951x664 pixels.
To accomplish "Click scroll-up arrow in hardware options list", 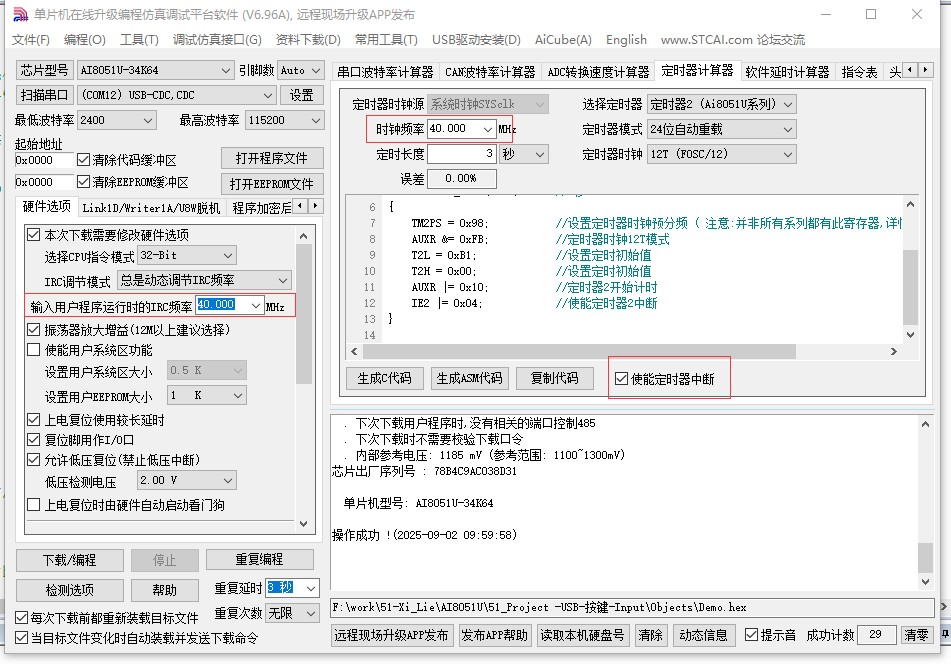I will tap(305, 233).
